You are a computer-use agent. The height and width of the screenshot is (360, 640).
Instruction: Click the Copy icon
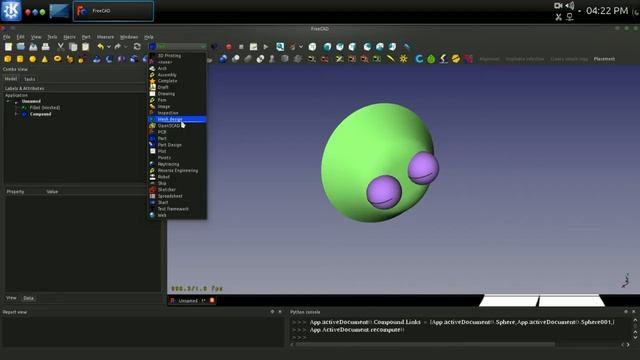coord(73,47)
